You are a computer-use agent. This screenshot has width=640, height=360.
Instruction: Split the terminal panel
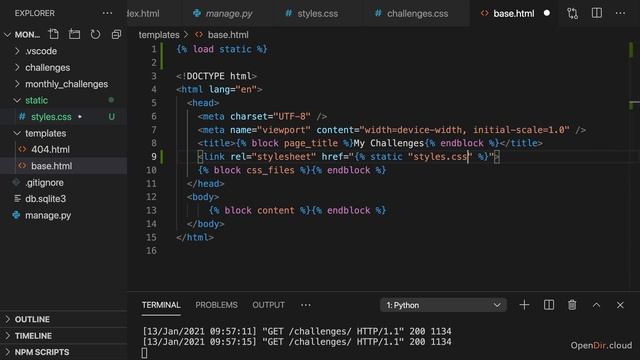pyautogui.click(x=549, y=305)
